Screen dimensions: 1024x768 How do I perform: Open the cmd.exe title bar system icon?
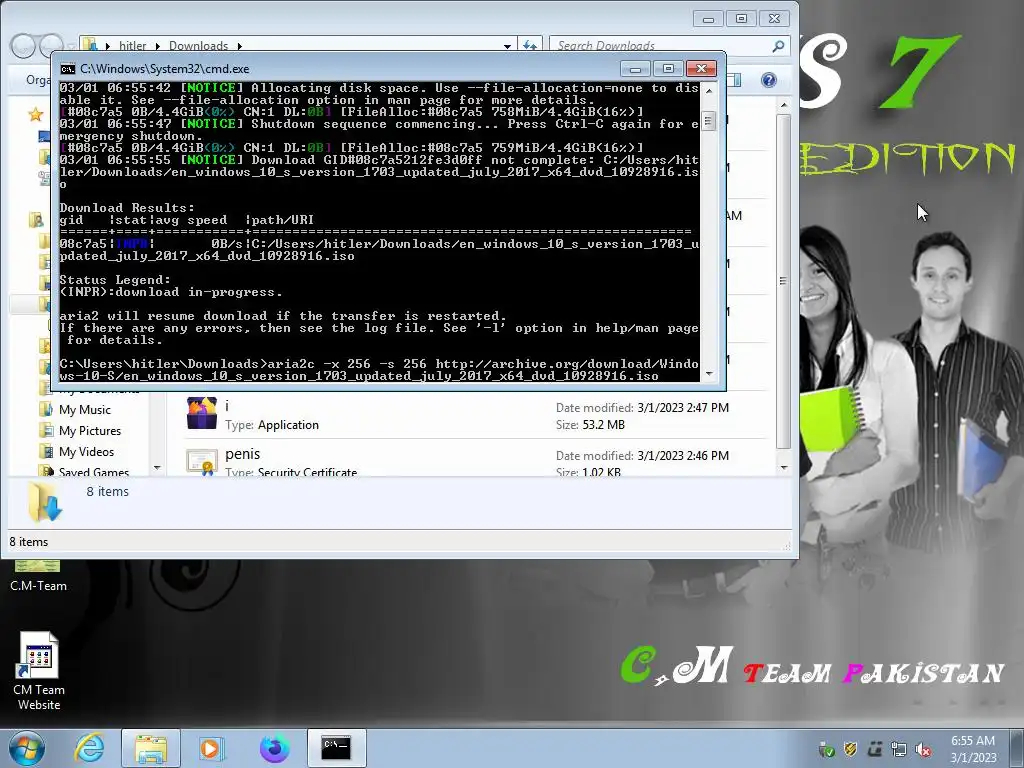tap(67, 69)
